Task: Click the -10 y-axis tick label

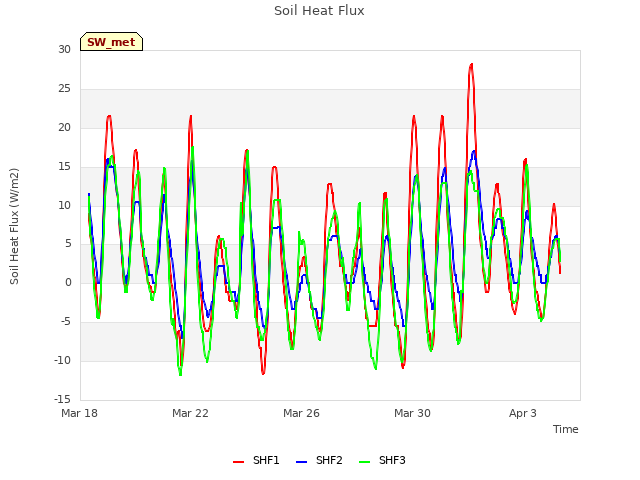Action: click(x=62, y=360)
